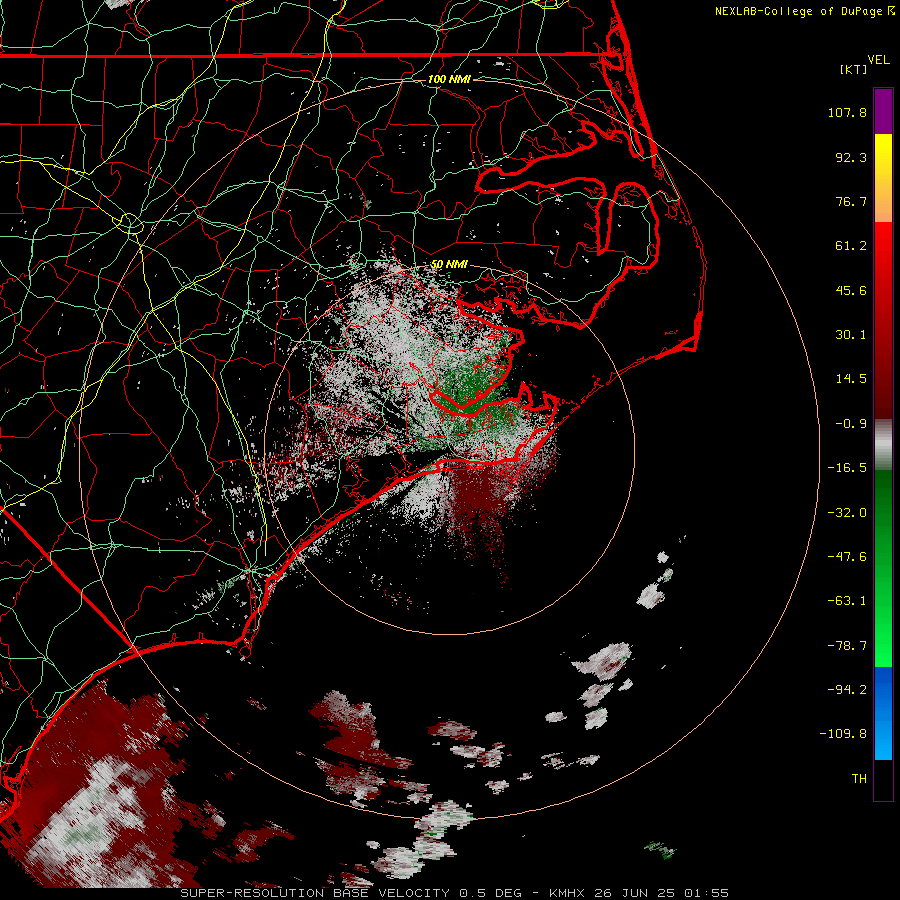Select the 92.3 legend value
This screenshot has height=900, width=900.
pos(851,157)
